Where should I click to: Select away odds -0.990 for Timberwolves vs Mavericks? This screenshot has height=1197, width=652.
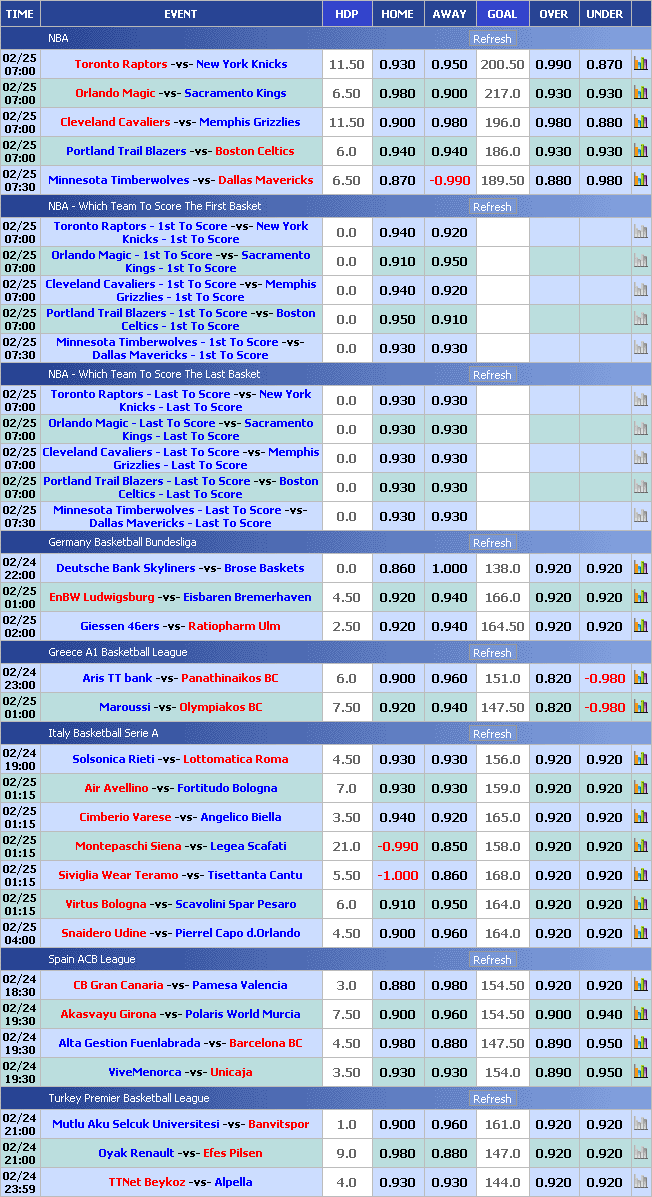coord(449,180)
